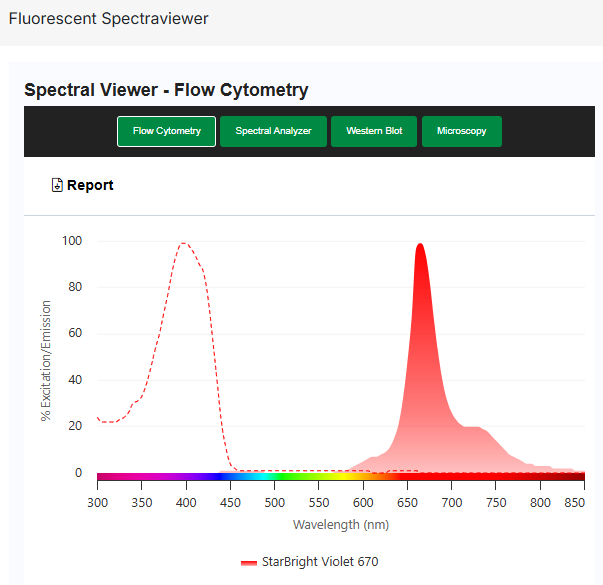Viewport: 603px width, 585px height.
Task: Go to the Microscopy tab
Action: tap(461, 131)
